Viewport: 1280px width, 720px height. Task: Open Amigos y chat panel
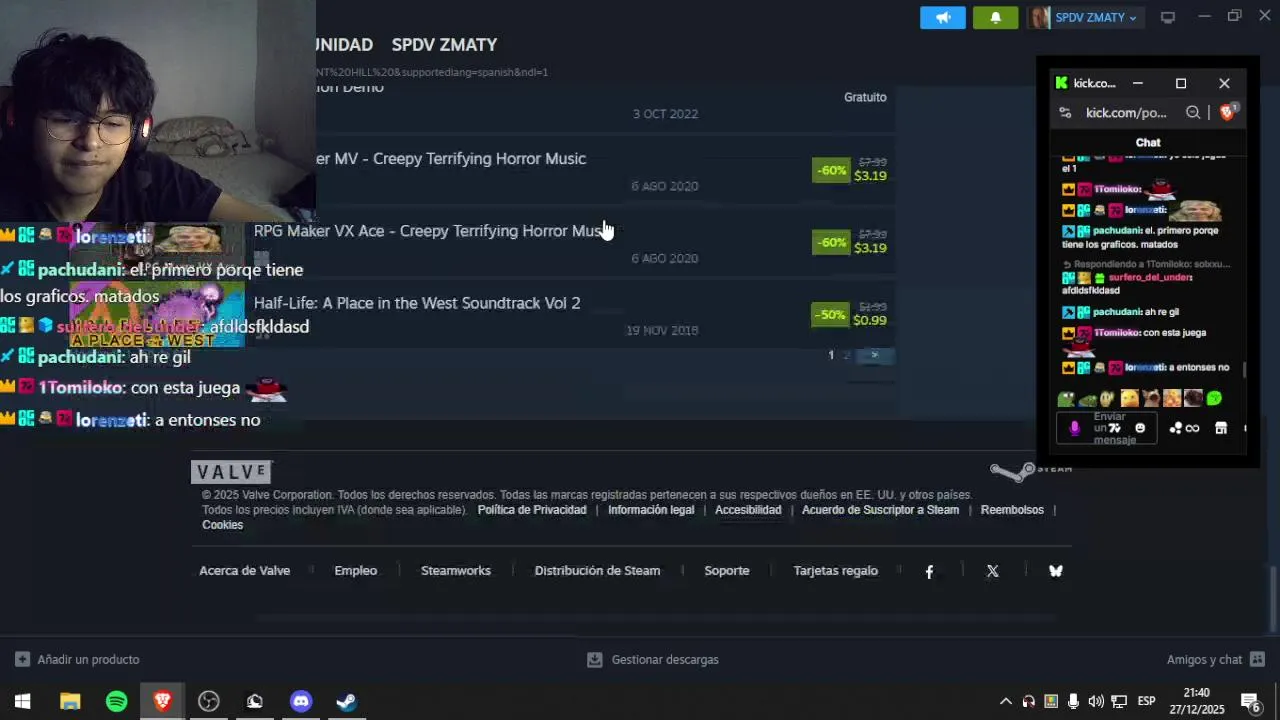pos(1215,660)
